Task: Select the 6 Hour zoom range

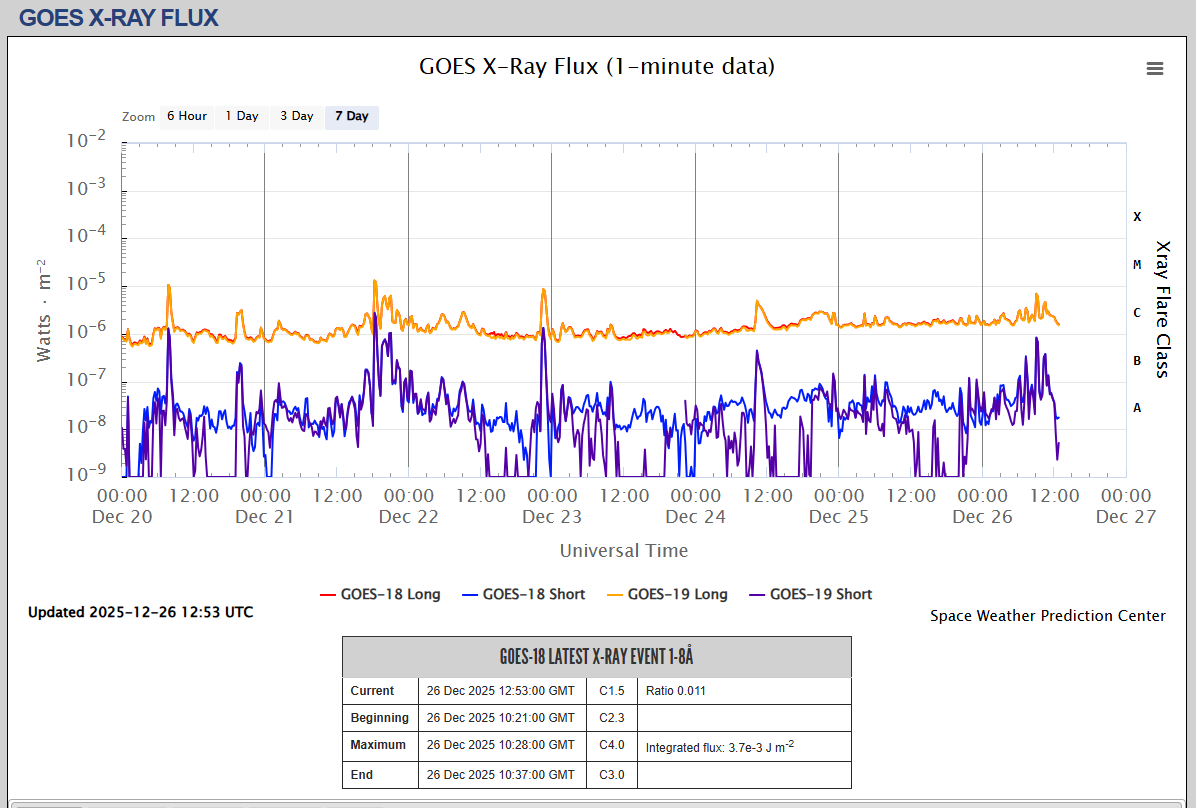Action: [x=186, y=116]
